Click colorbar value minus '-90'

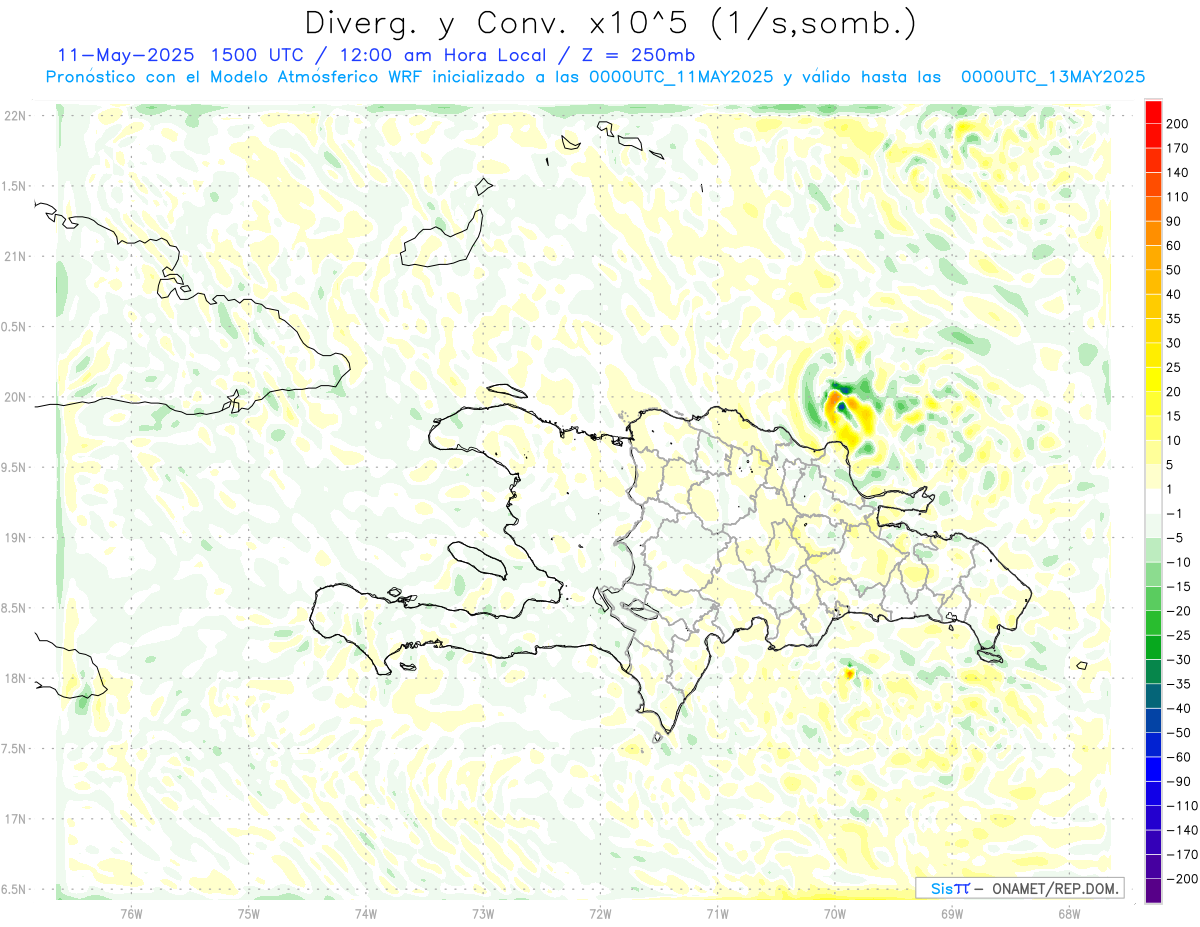(x=1178, y=782)
